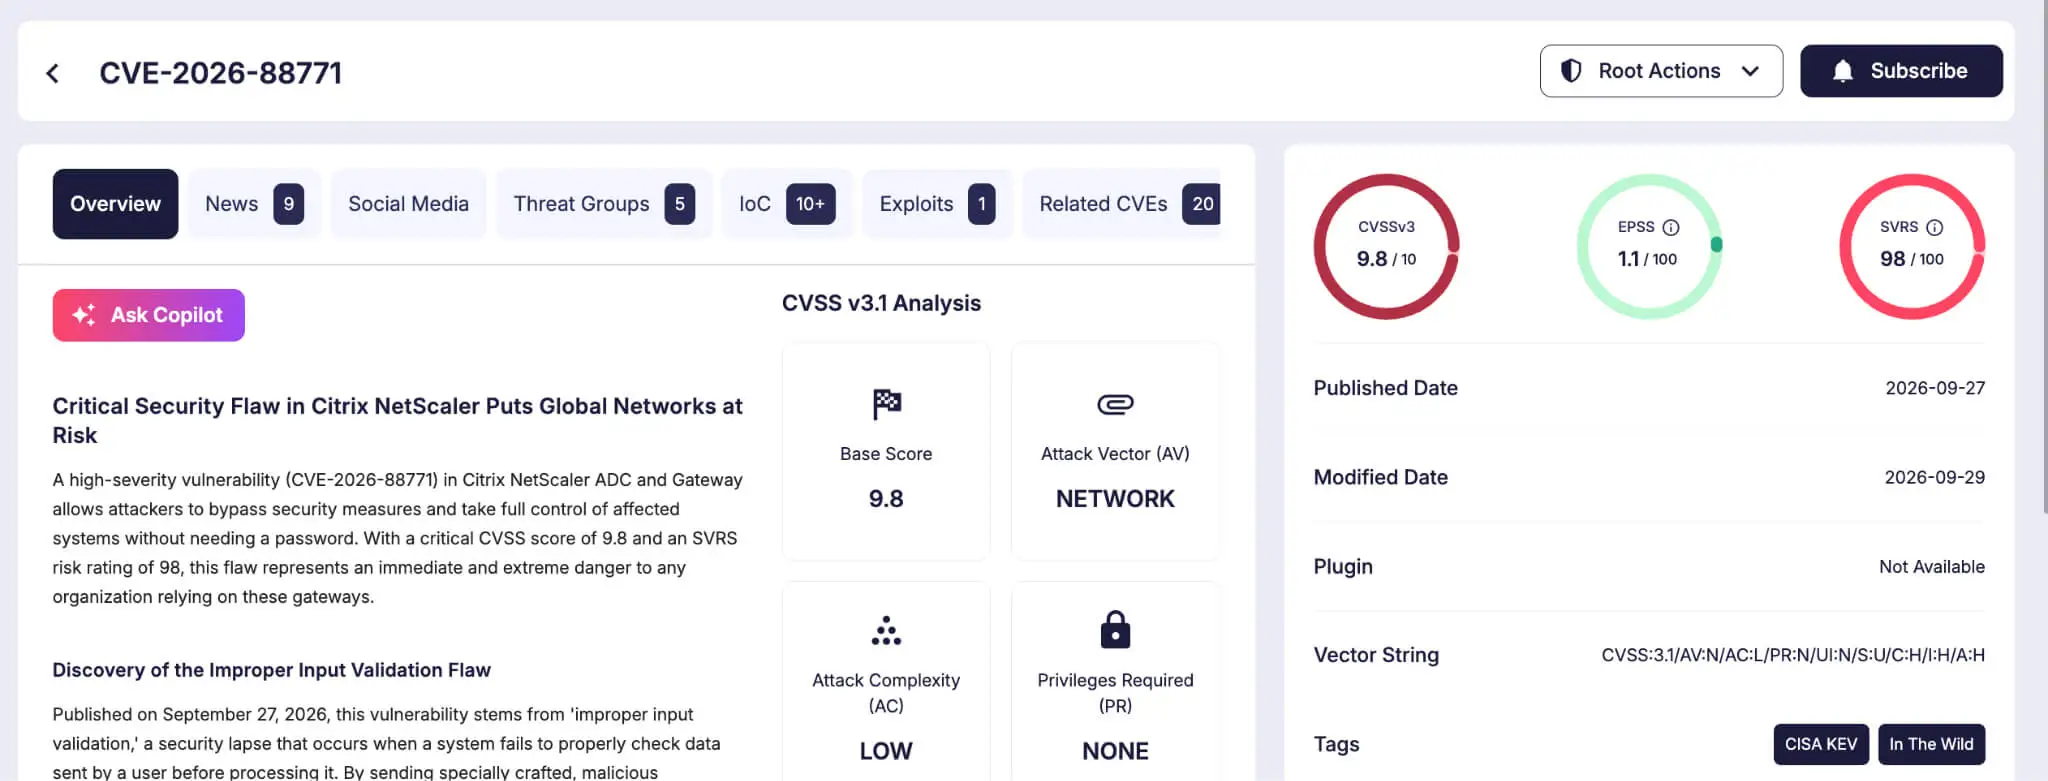Open the IoC tab
Screen dimensions: 2048x781
[x=787, y=204]
